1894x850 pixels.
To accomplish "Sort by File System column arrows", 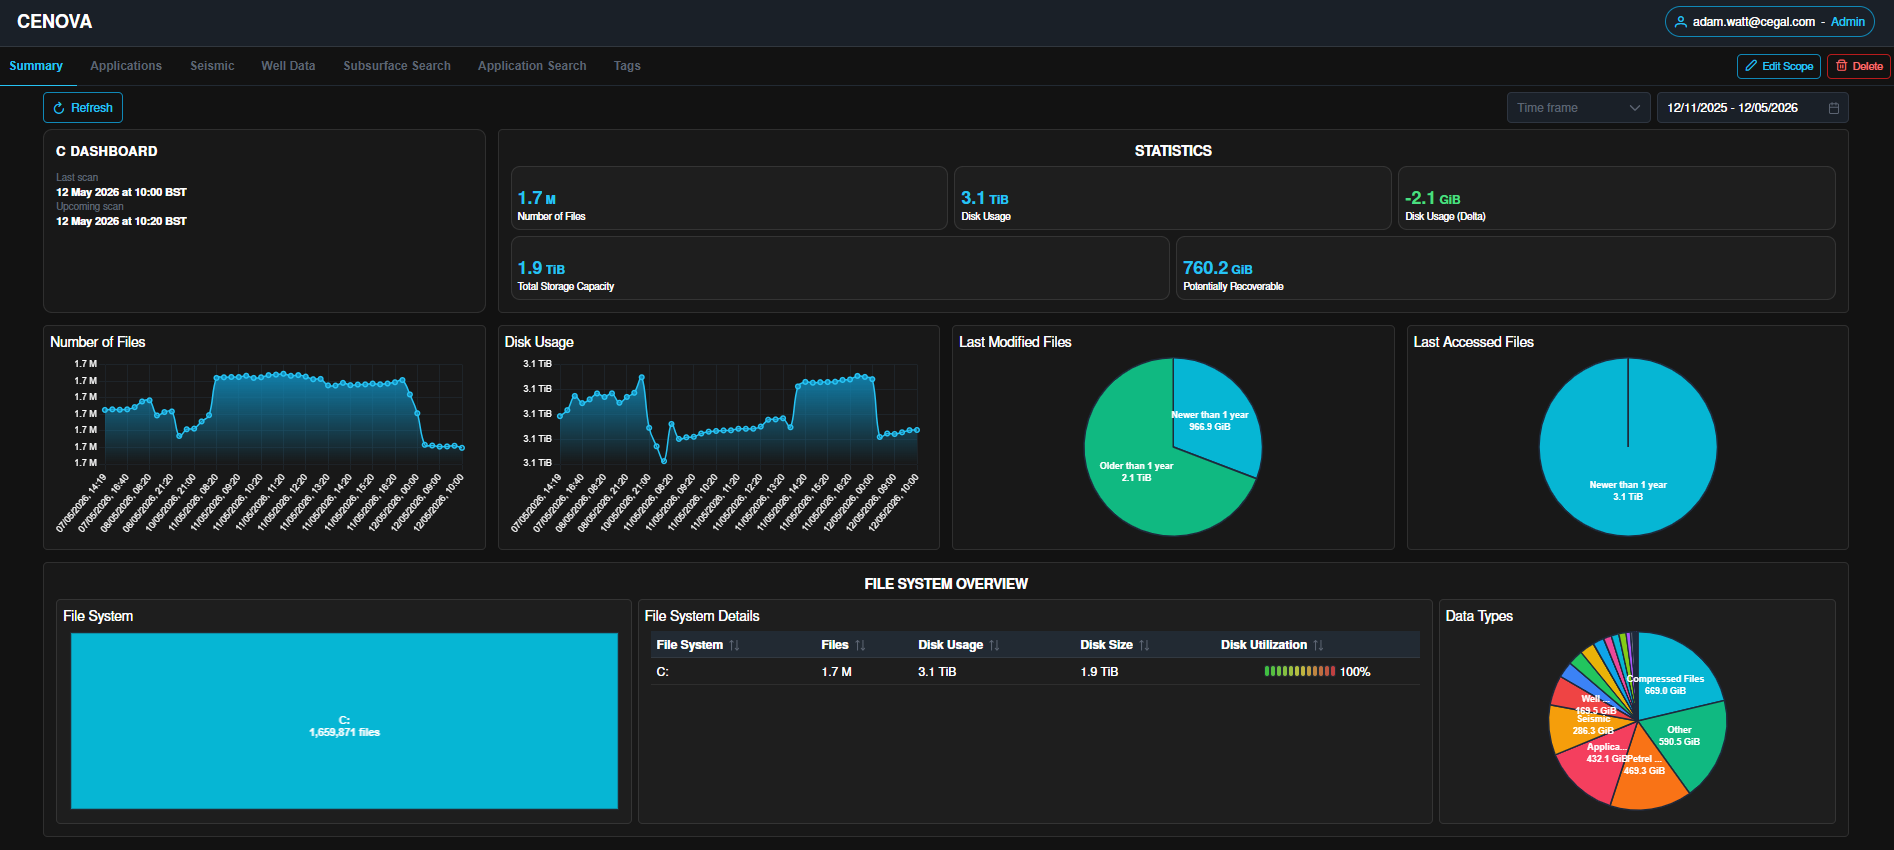I will [x=734, y=645].
